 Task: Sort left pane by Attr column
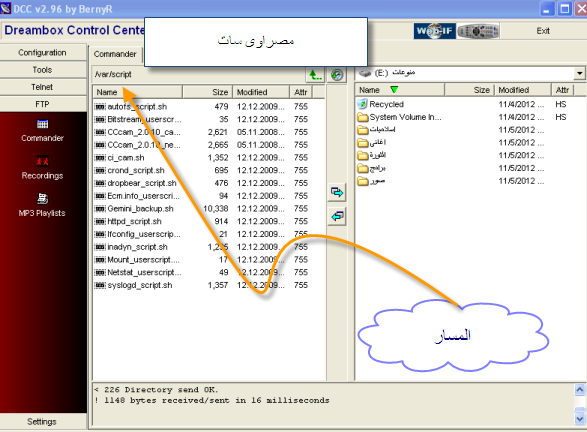(301, 92)
